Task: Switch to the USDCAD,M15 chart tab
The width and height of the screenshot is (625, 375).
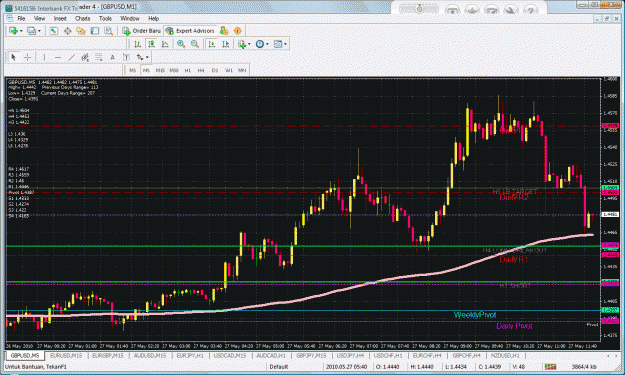Action: tap(230, 355)
